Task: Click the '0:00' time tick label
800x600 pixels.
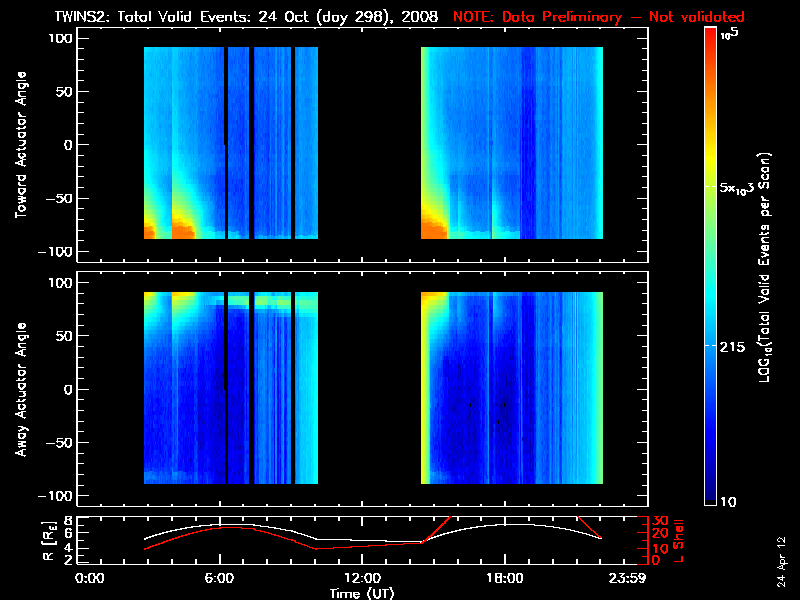Action: (x=90, y=579)
